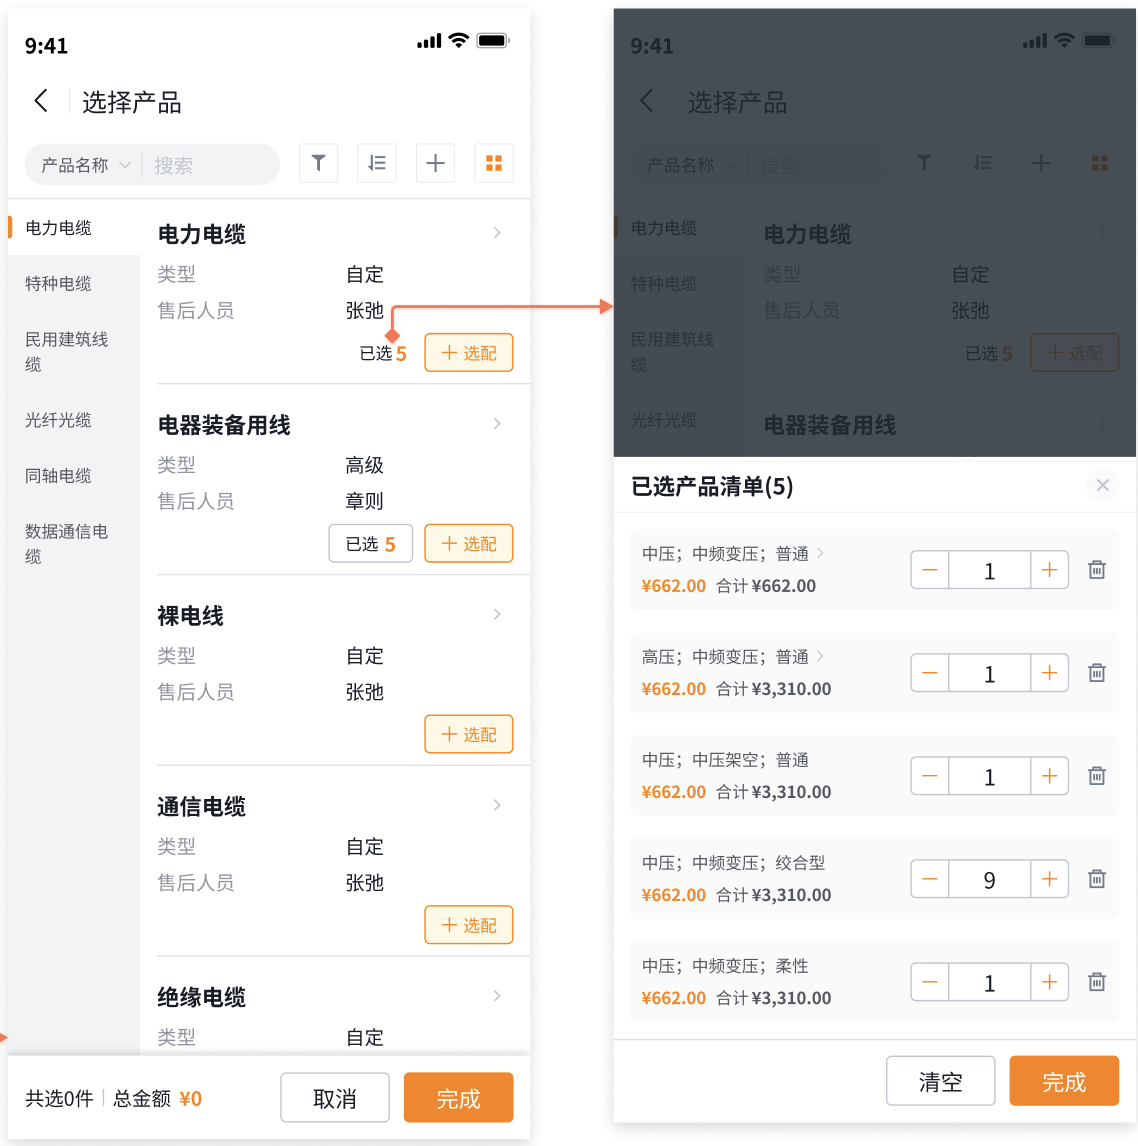1138x1146 pixels.
Task: Switch to grid view icon
Action: point(494,163)
